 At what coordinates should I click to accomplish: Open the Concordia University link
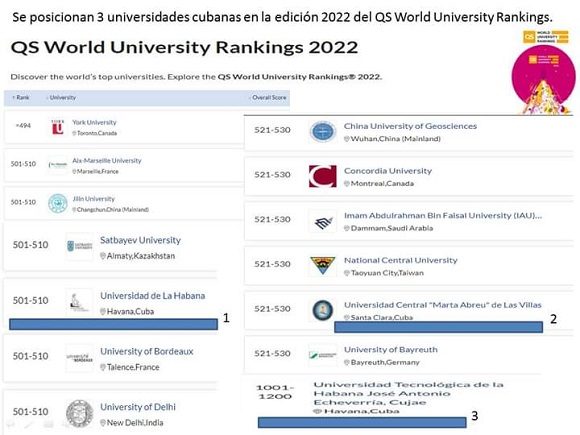[x=388, y=171]
